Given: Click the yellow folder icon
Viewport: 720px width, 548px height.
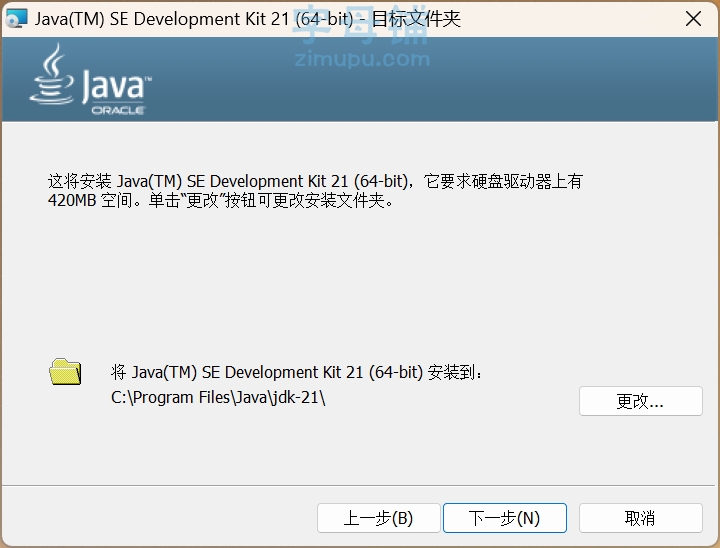Looking at the screenshot, I should 65,372.
